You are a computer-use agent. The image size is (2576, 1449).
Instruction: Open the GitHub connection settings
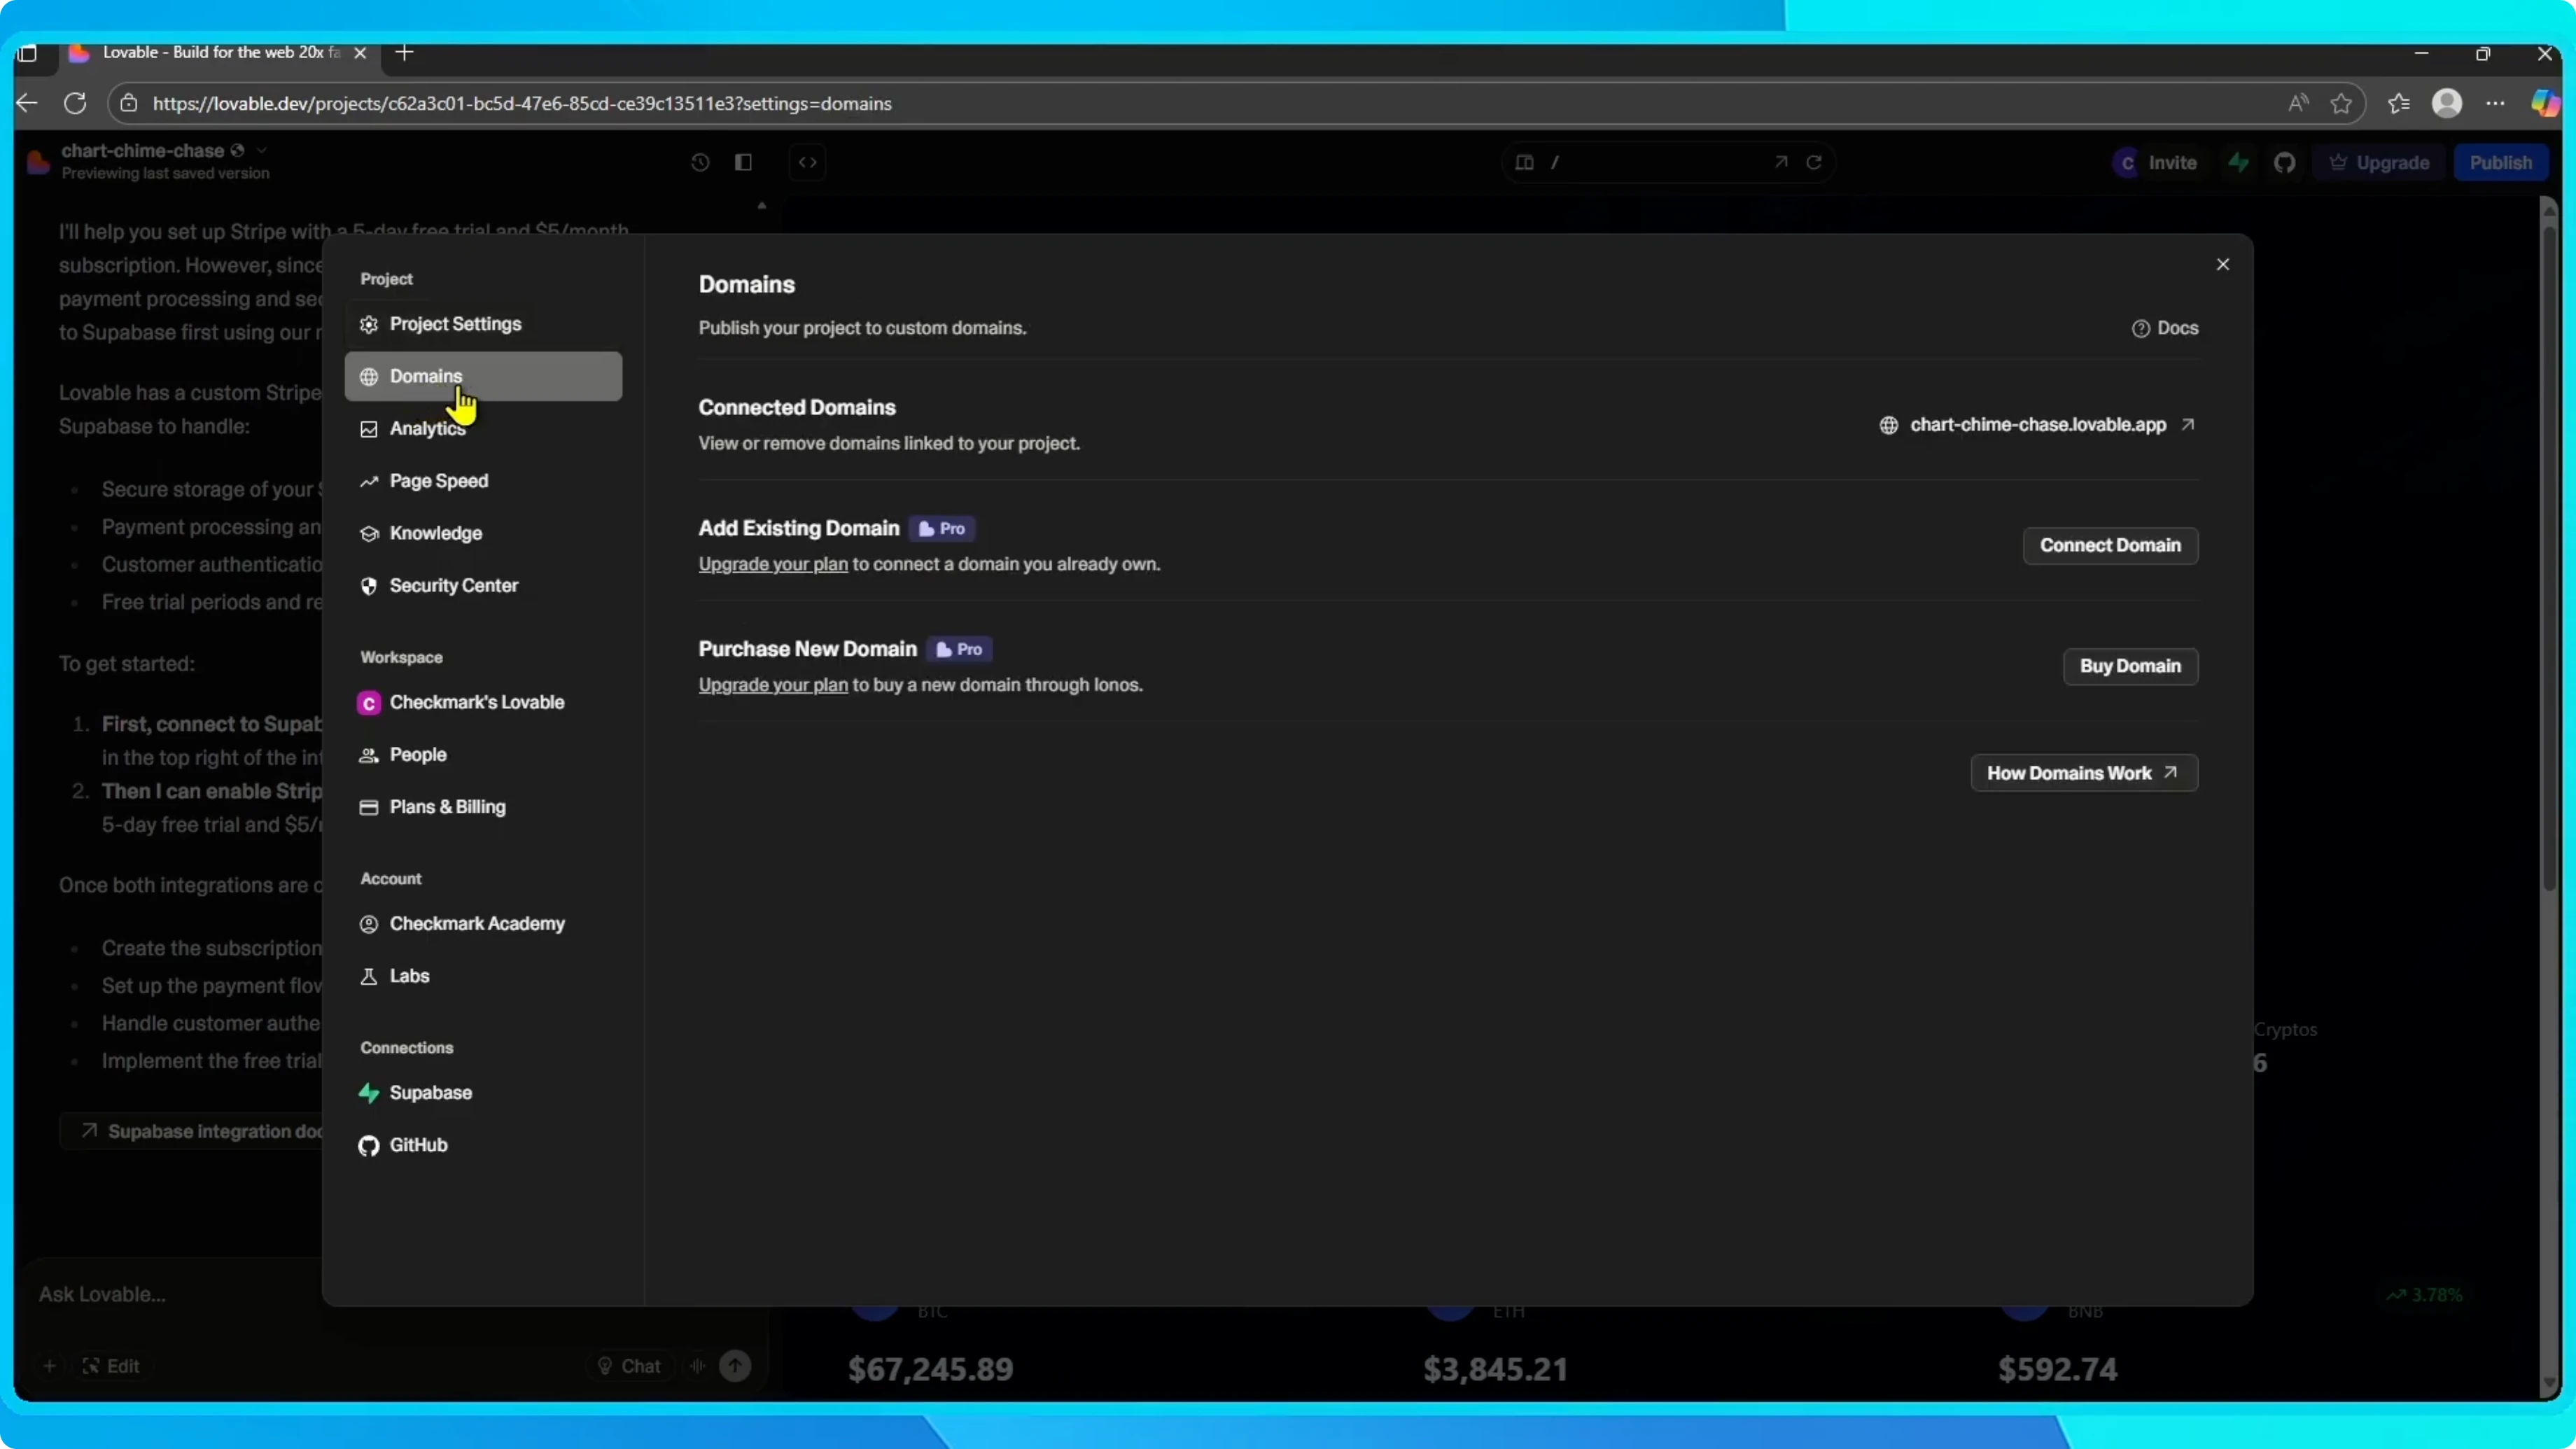click(483, 1145)
